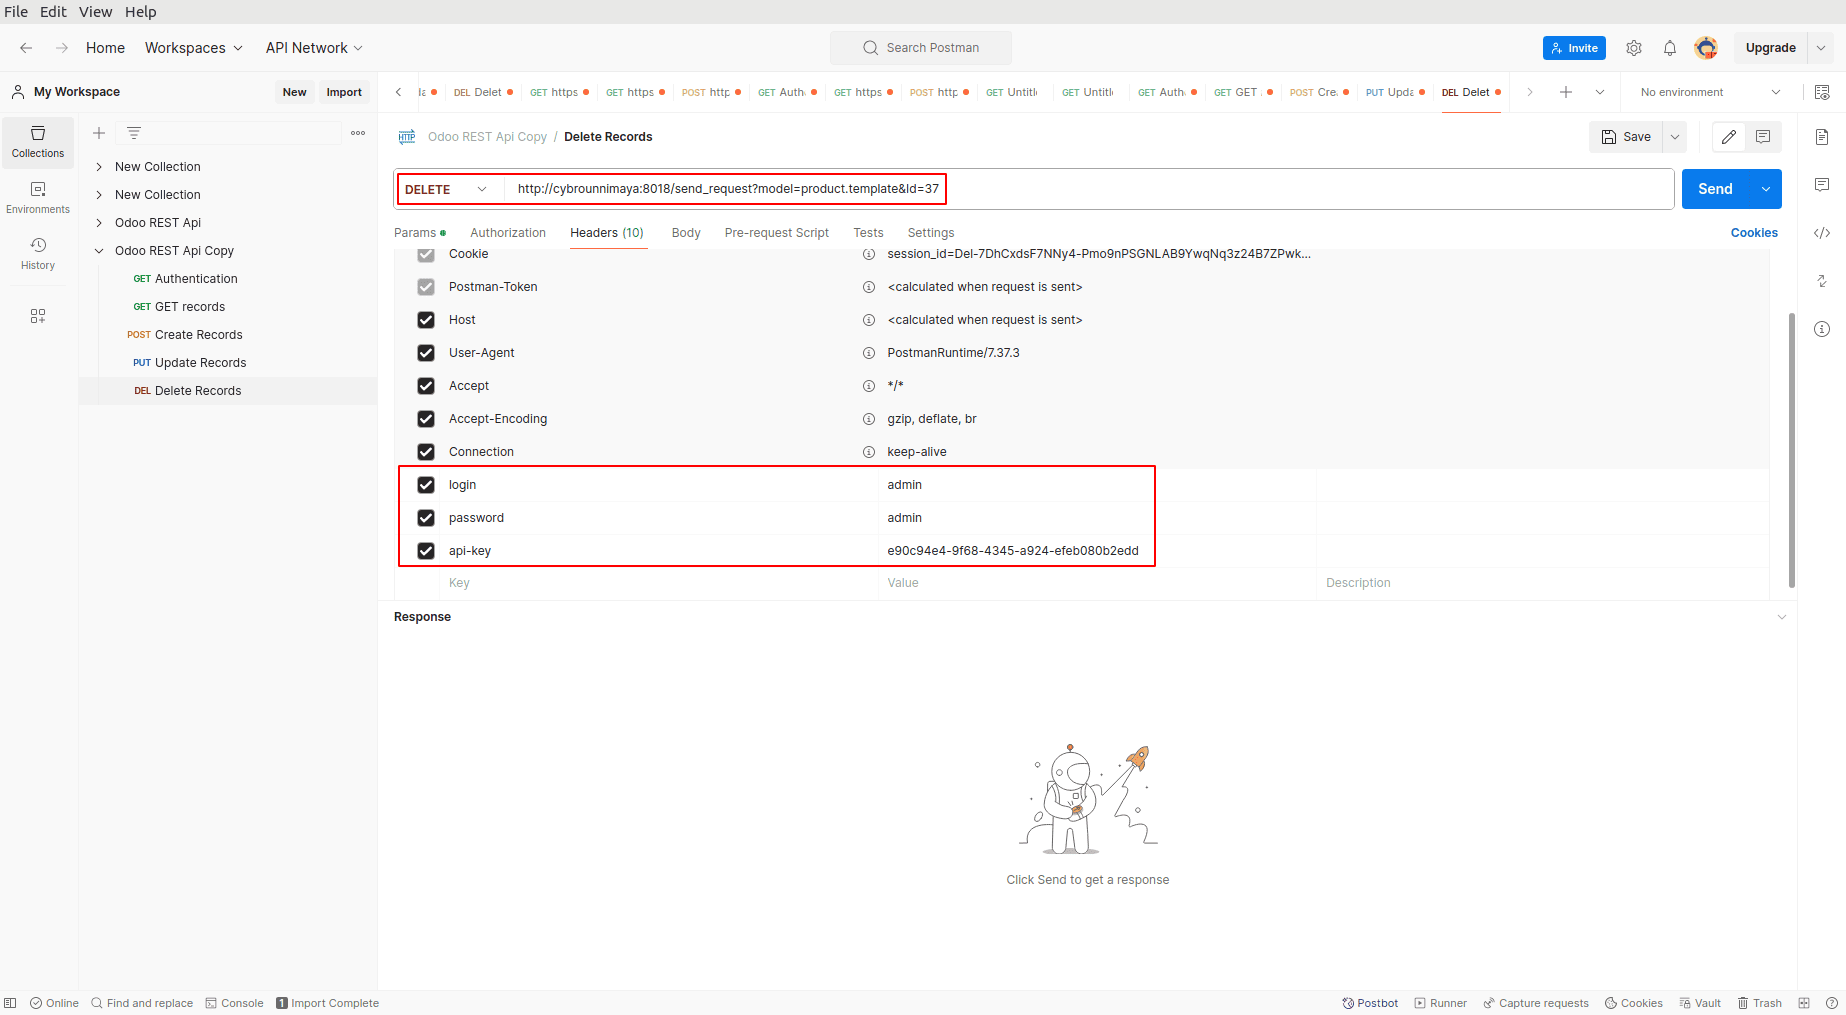Open collections more options ellipsis
1846x1015 pixels.
[358, 133]
